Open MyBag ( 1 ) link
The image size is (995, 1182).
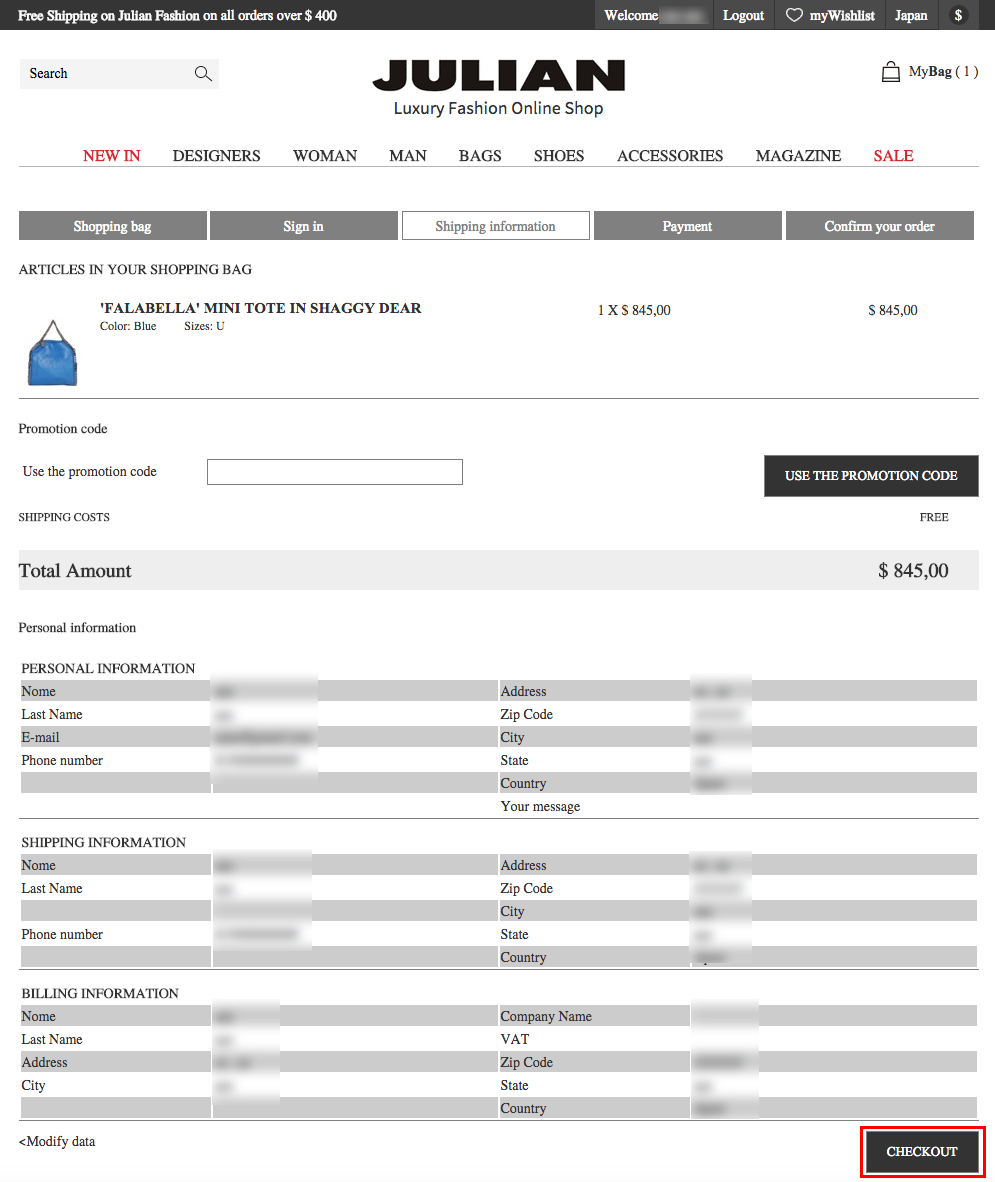[943, 72]
